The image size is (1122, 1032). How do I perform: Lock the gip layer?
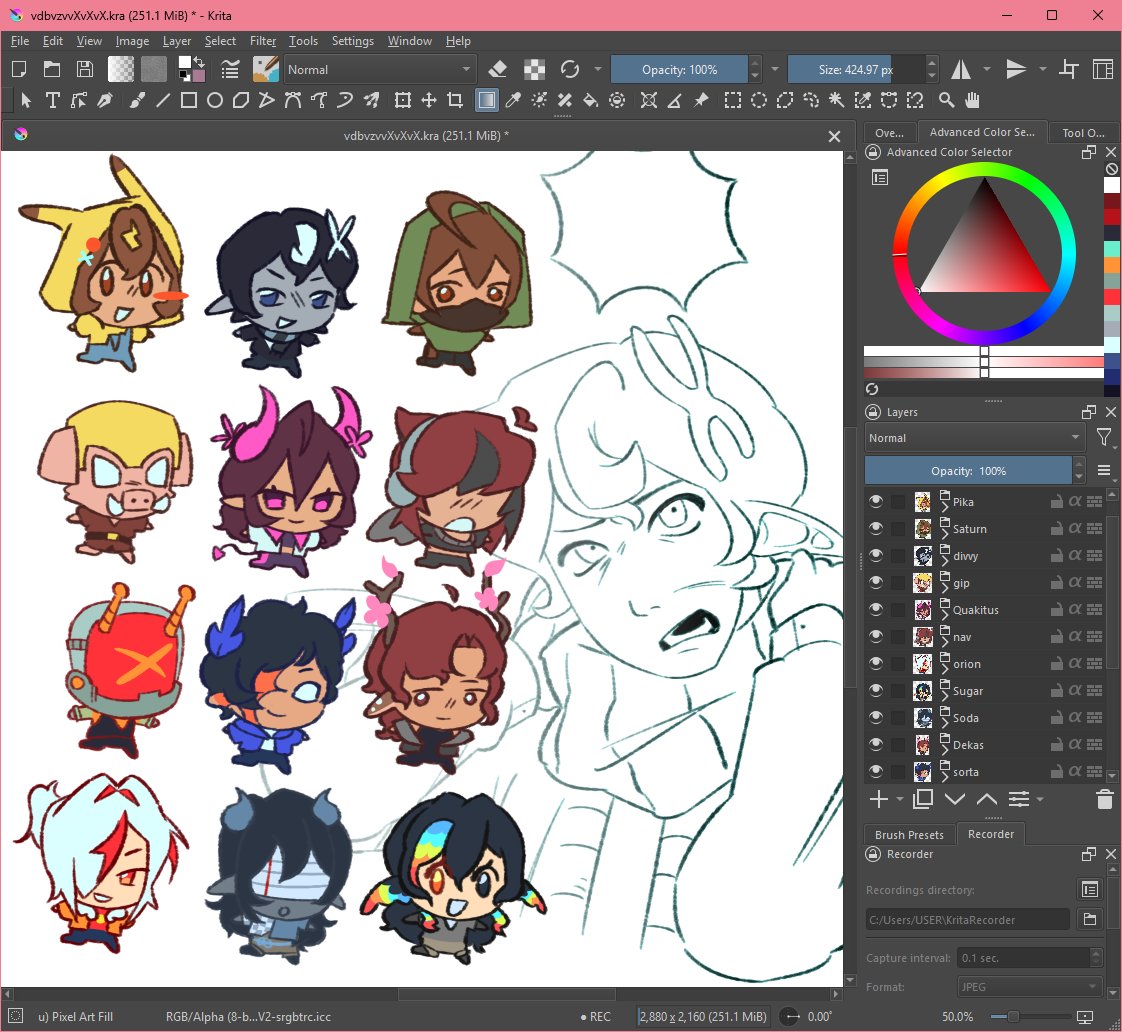pyautogui.click(x=1056, y=583)
